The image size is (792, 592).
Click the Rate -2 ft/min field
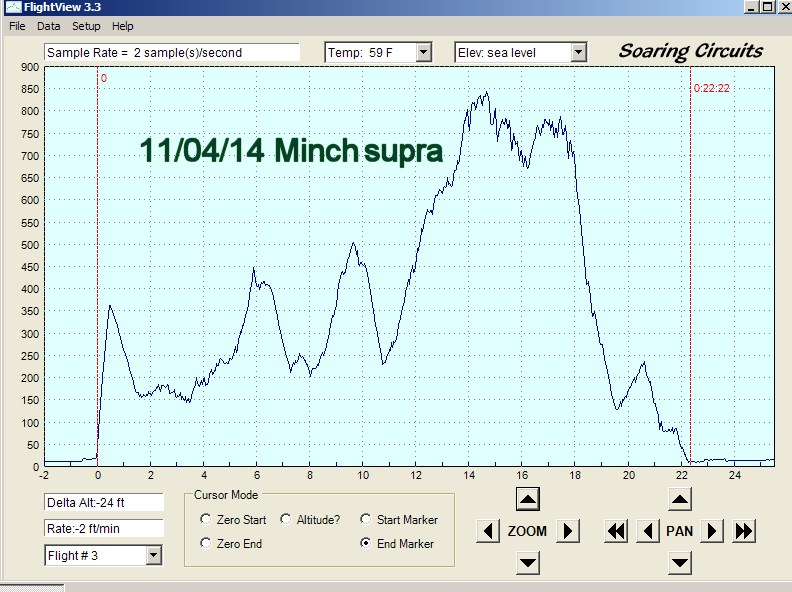pos(104,528)
